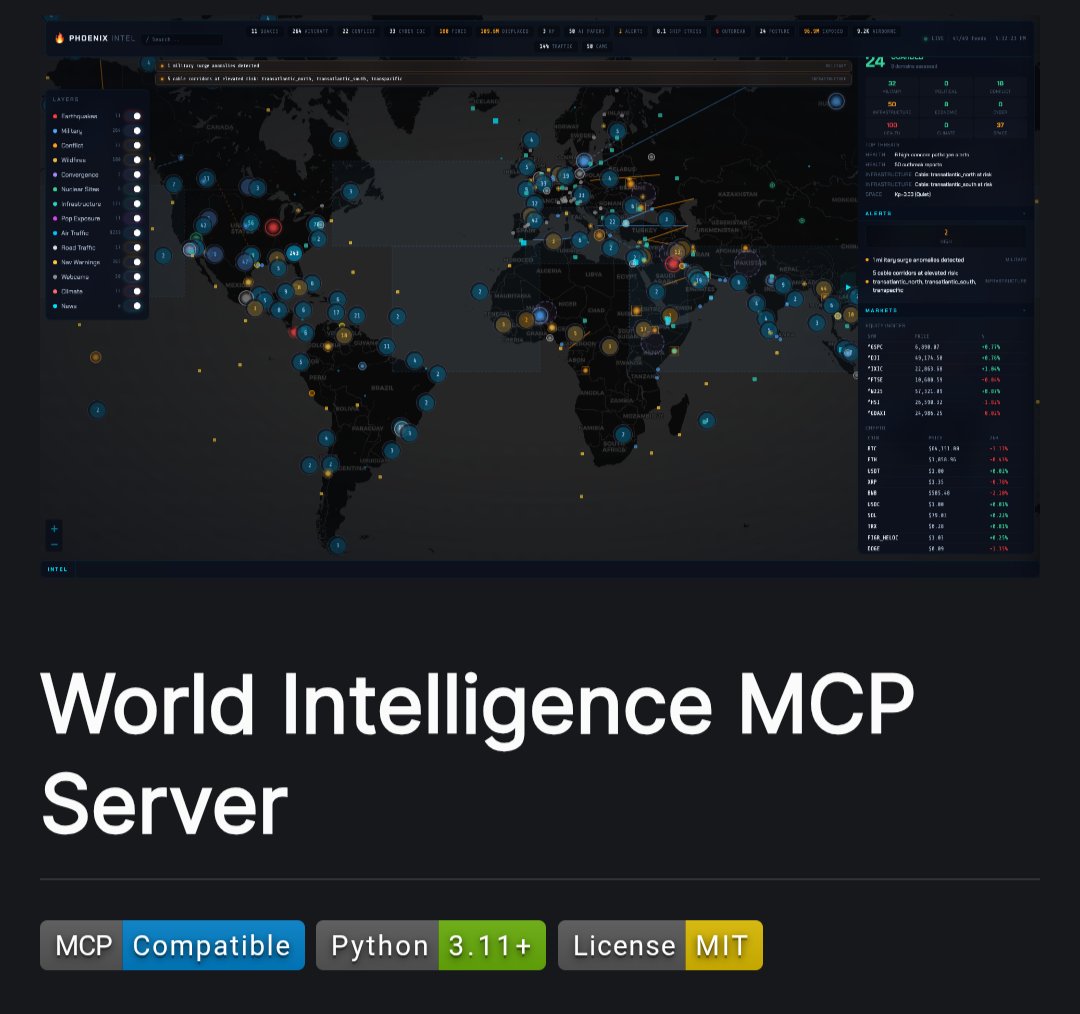Toggle the Military layer switch
The image size is (1080, 1014).
(x=134, y=130)
